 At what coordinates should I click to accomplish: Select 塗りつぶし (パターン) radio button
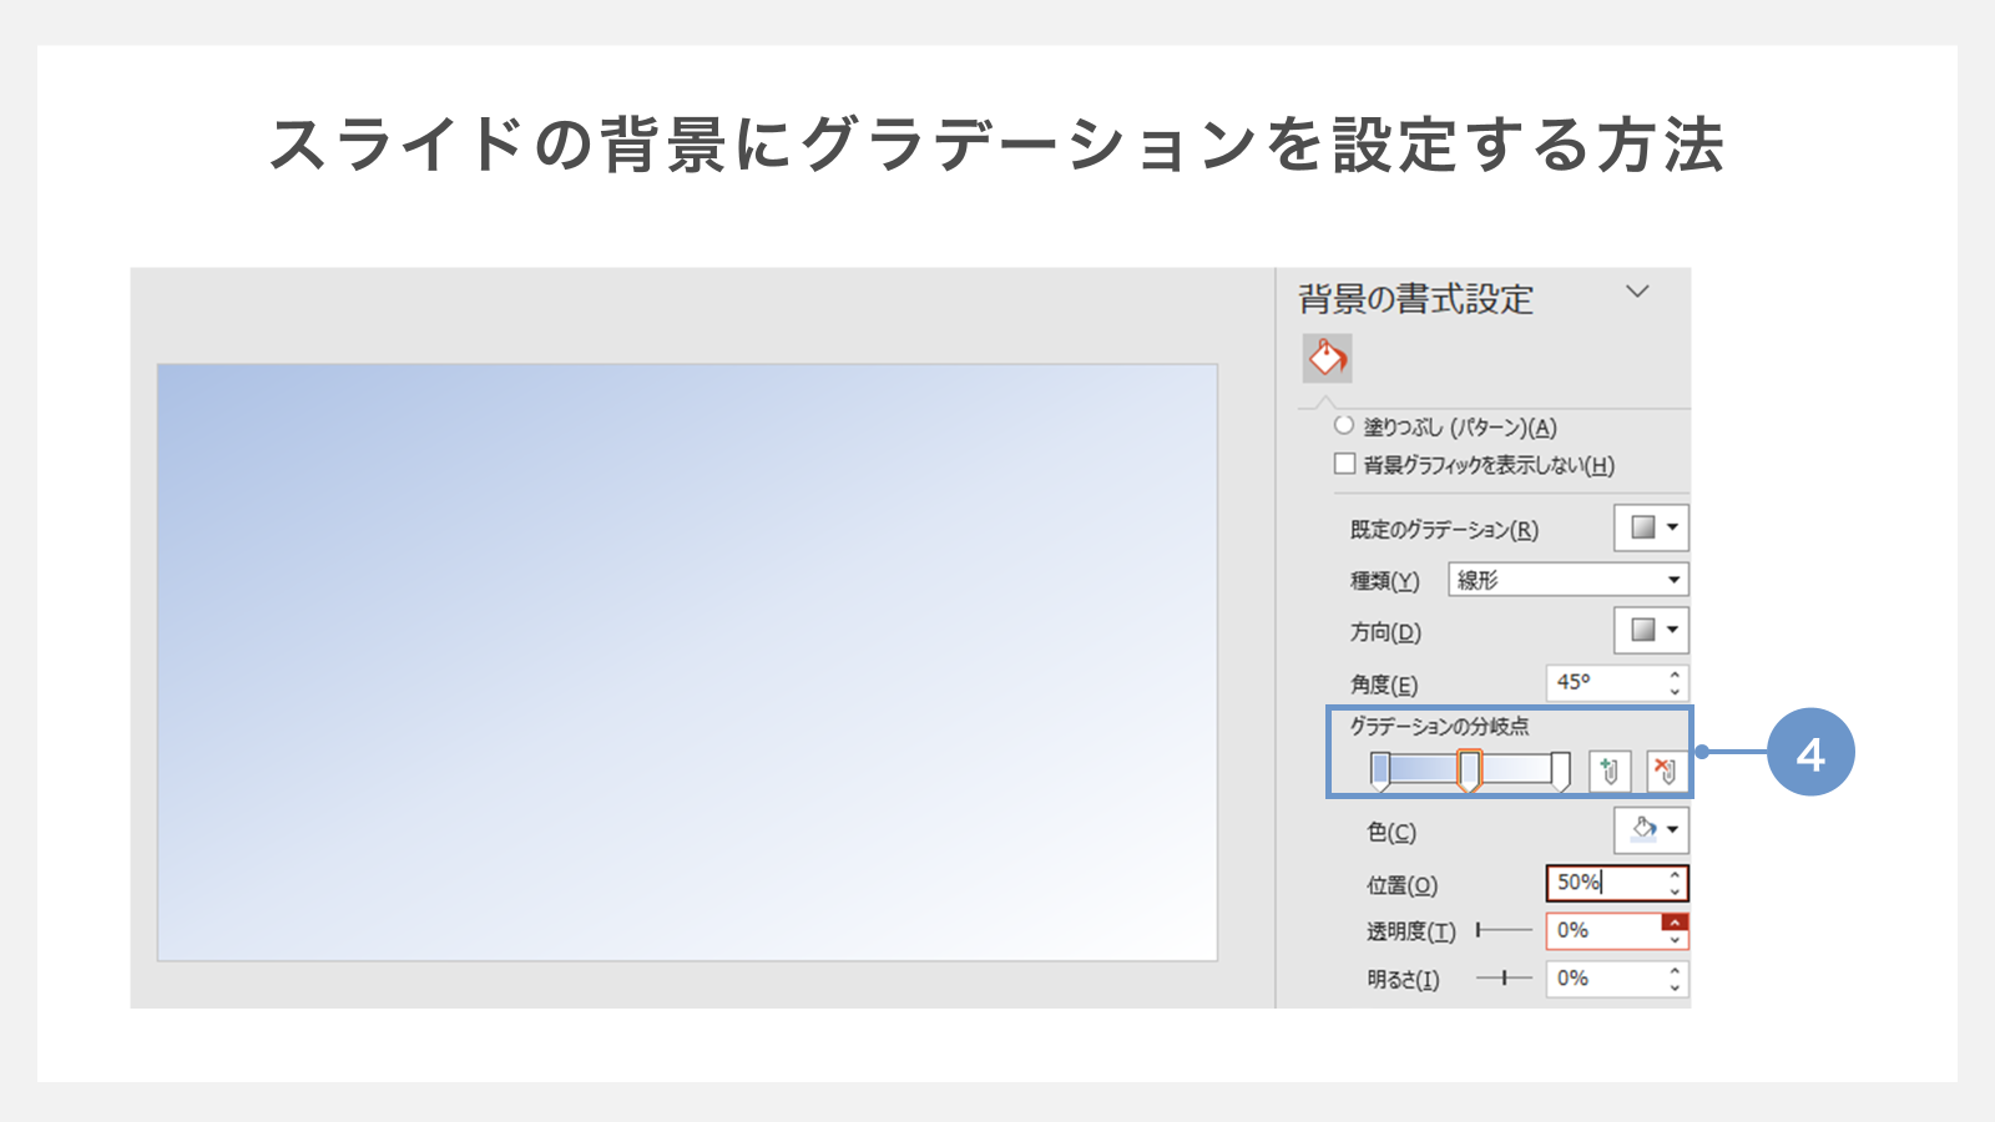1344,425
